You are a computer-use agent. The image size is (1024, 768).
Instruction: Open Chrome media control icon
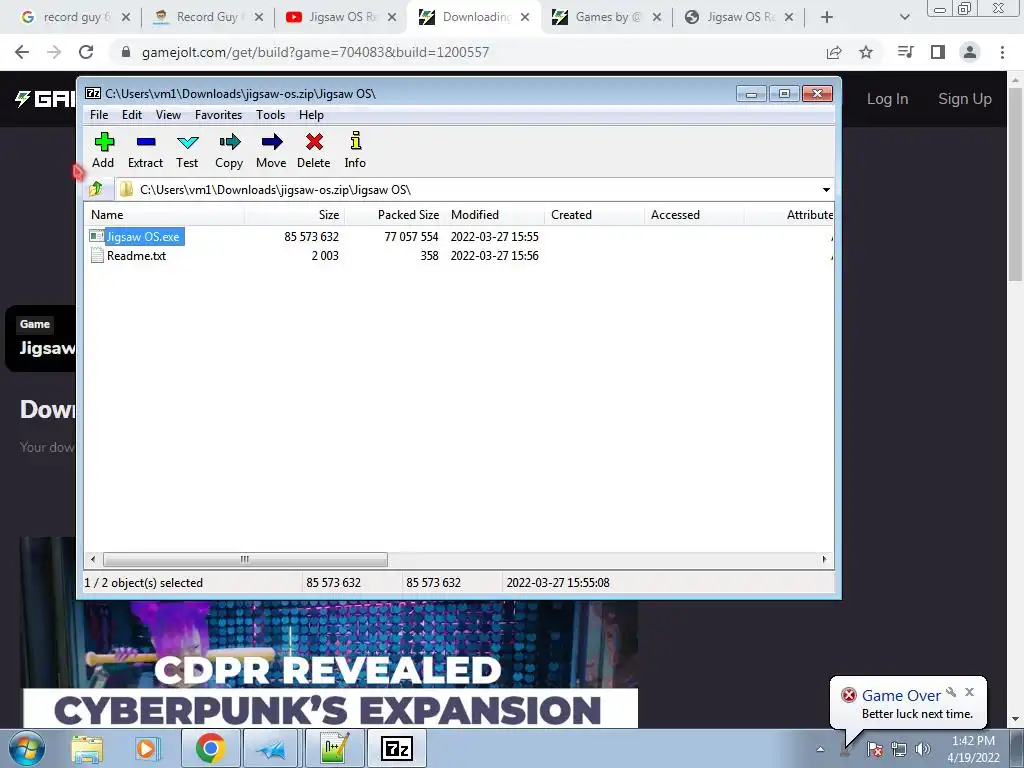pyautogui.click(x=905, y=52)
